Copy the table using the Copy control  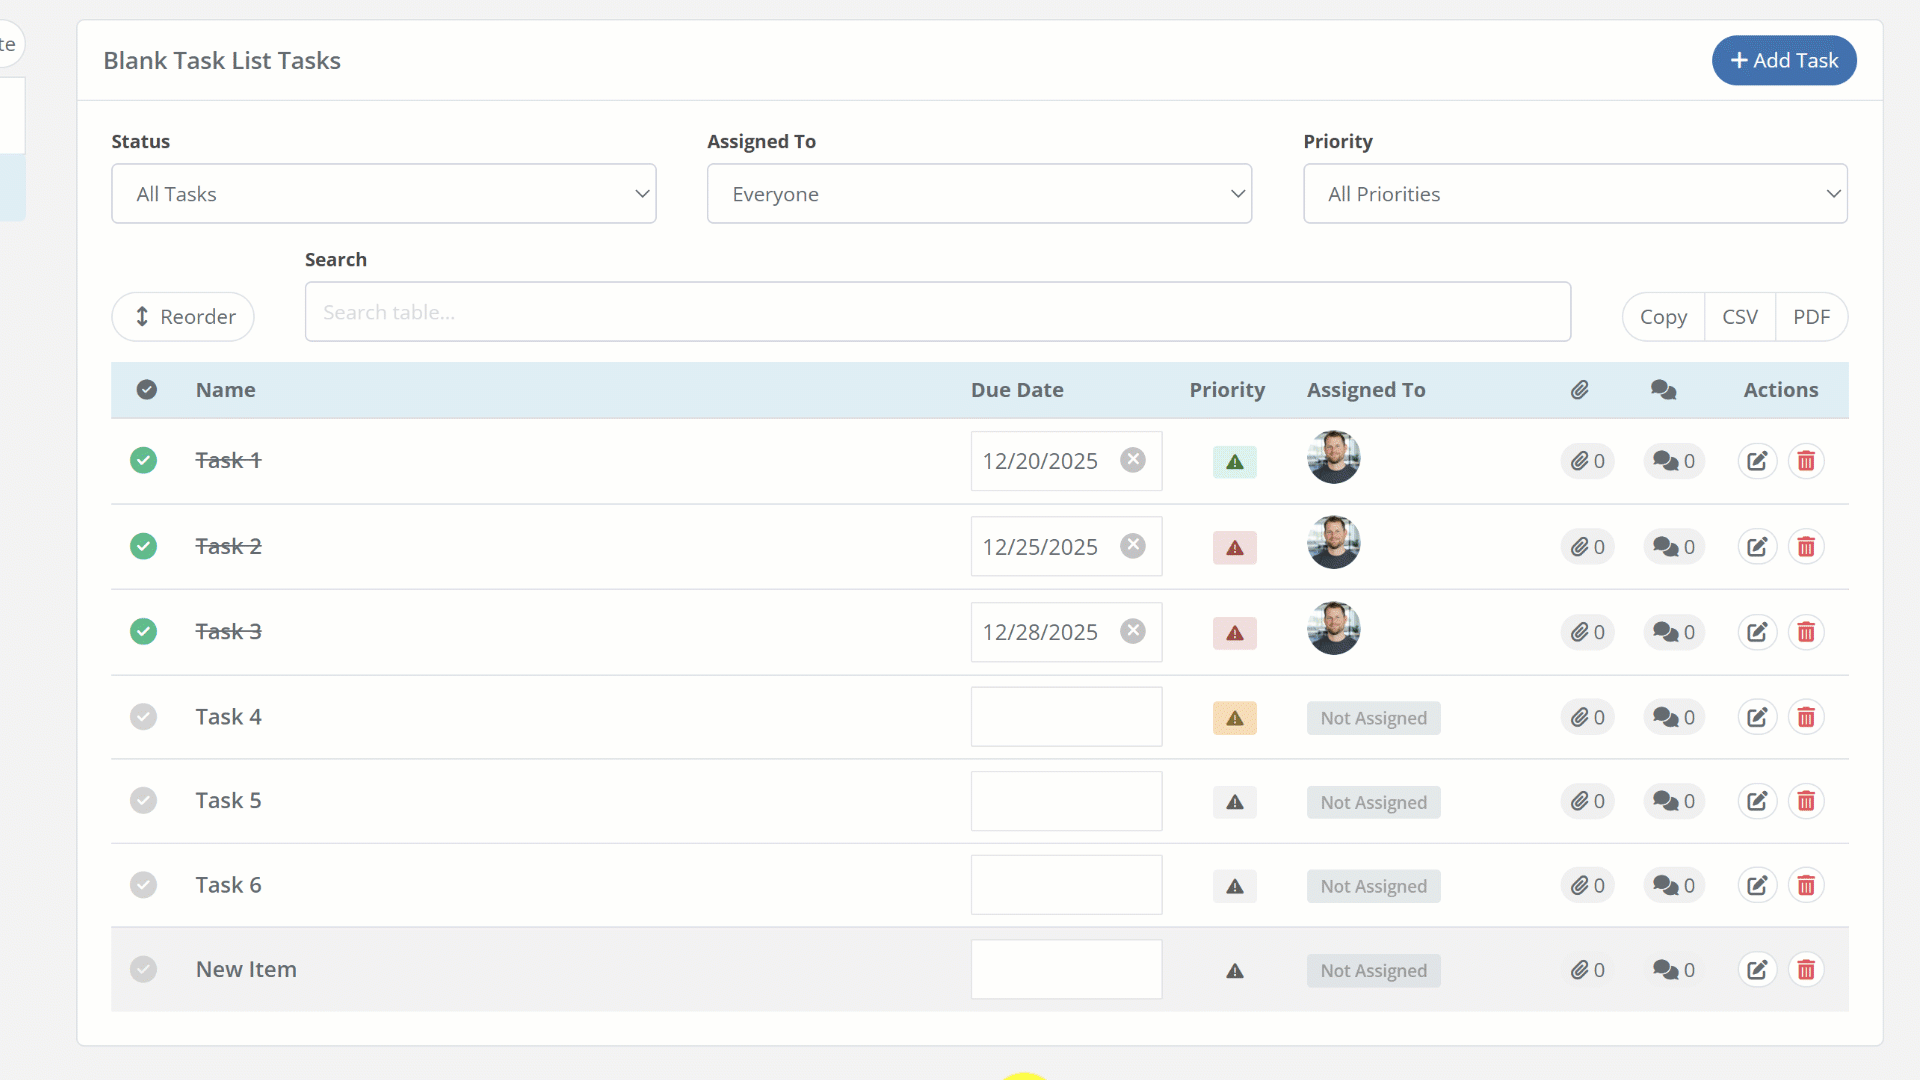coord(1663,316)
